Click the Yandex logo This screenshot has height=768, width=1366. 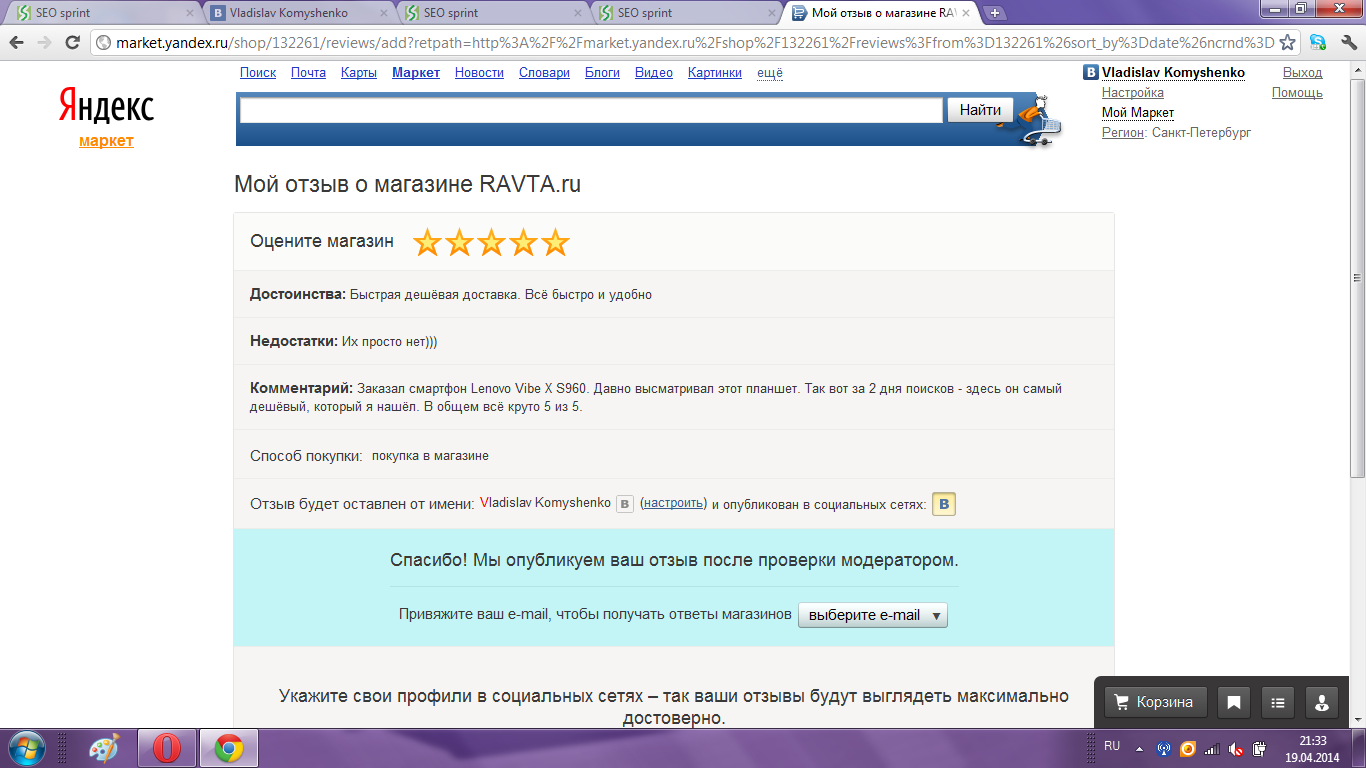pos(106,105)
